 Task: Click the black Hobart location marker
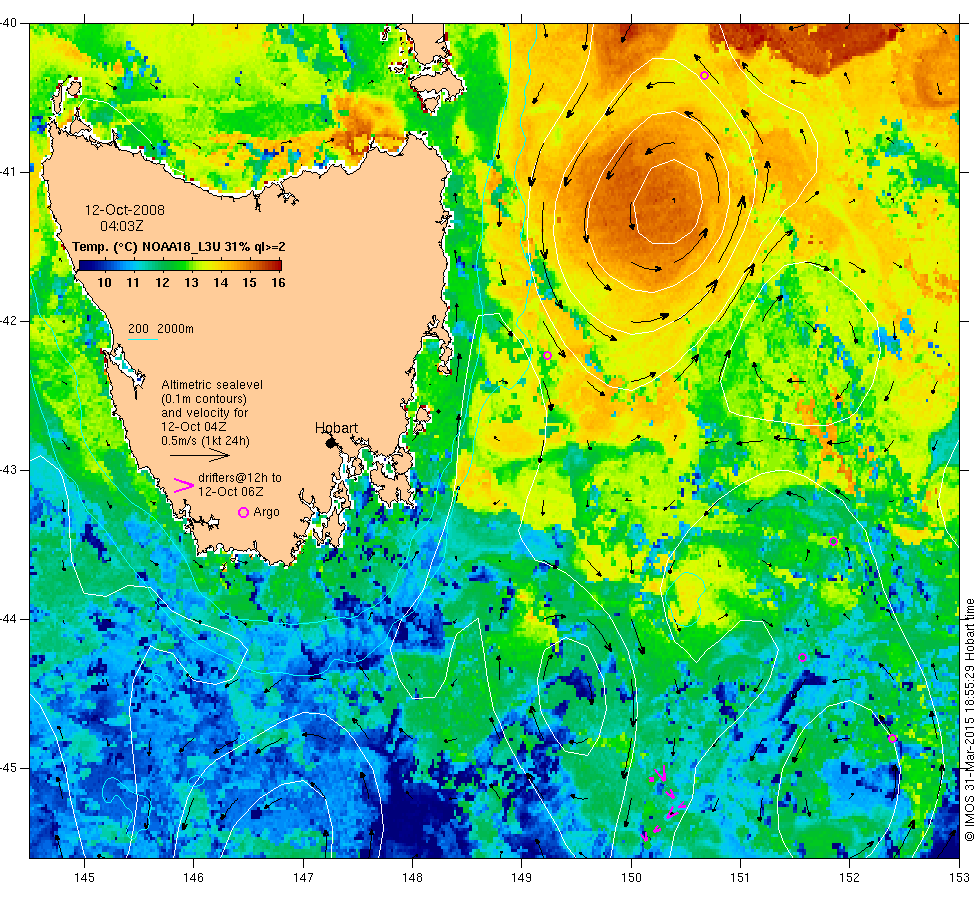point(331,443)
